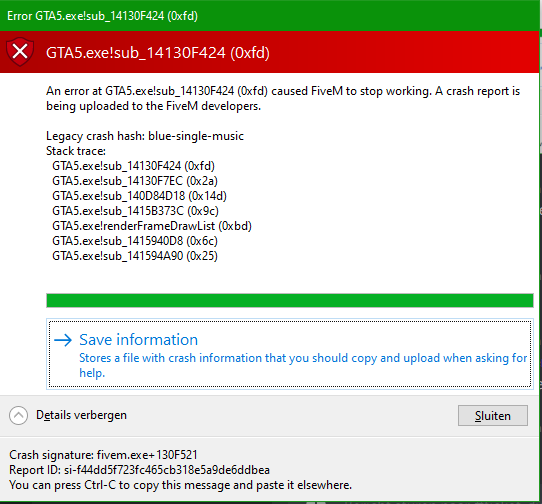The image size is (542, 504).
Task: Click the stack trace entry sub_140D84D18 (0x14d)
Action: [x=139, y=196]
